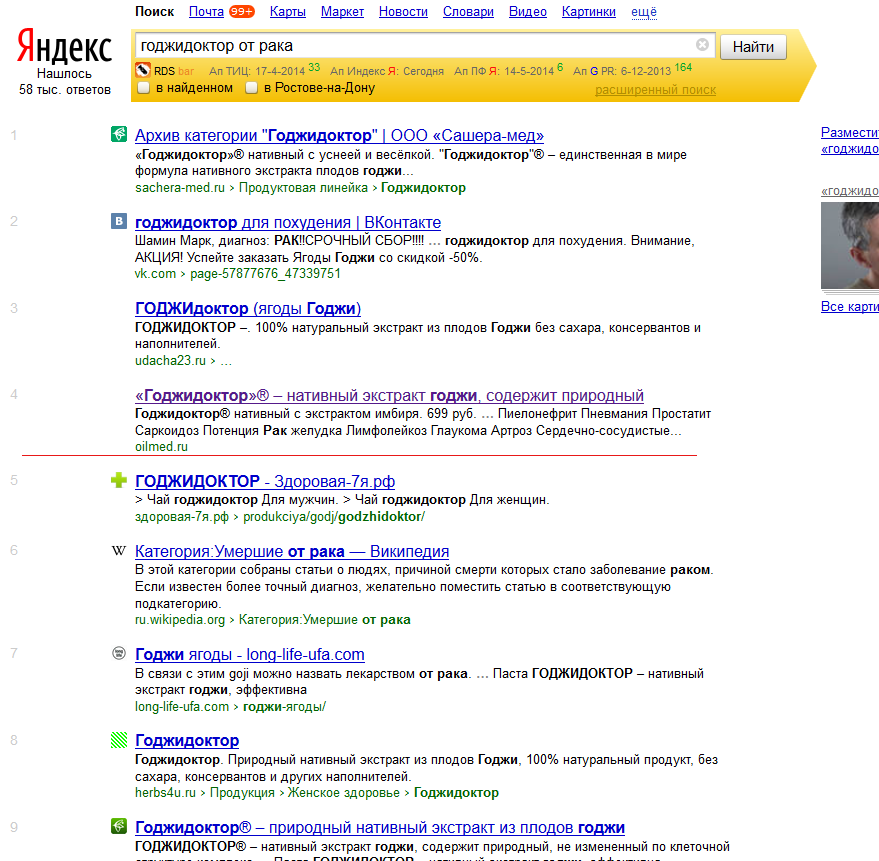Viewport: 879px width, 861px height.
Task: Click the 99+ mail counter badge
Action: tap(242, 12)
